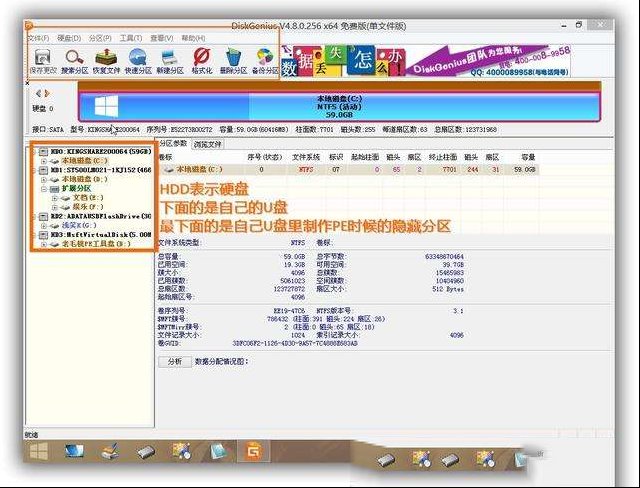Open the 硬盘(D) menu

point(69,38)
